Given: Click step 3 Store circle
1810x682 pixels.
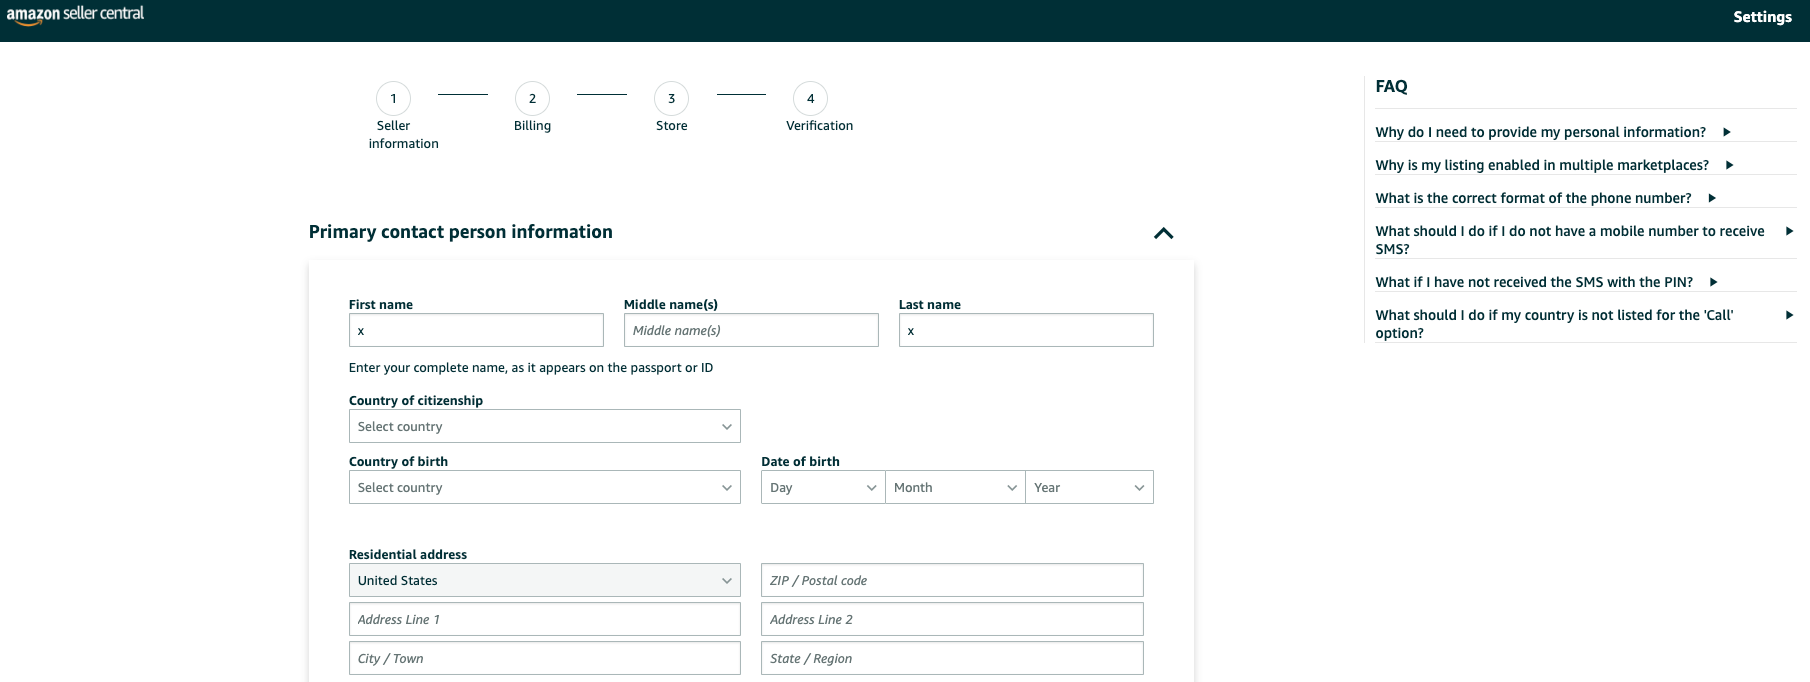Looking at the screenshot, I should (671, 99).
